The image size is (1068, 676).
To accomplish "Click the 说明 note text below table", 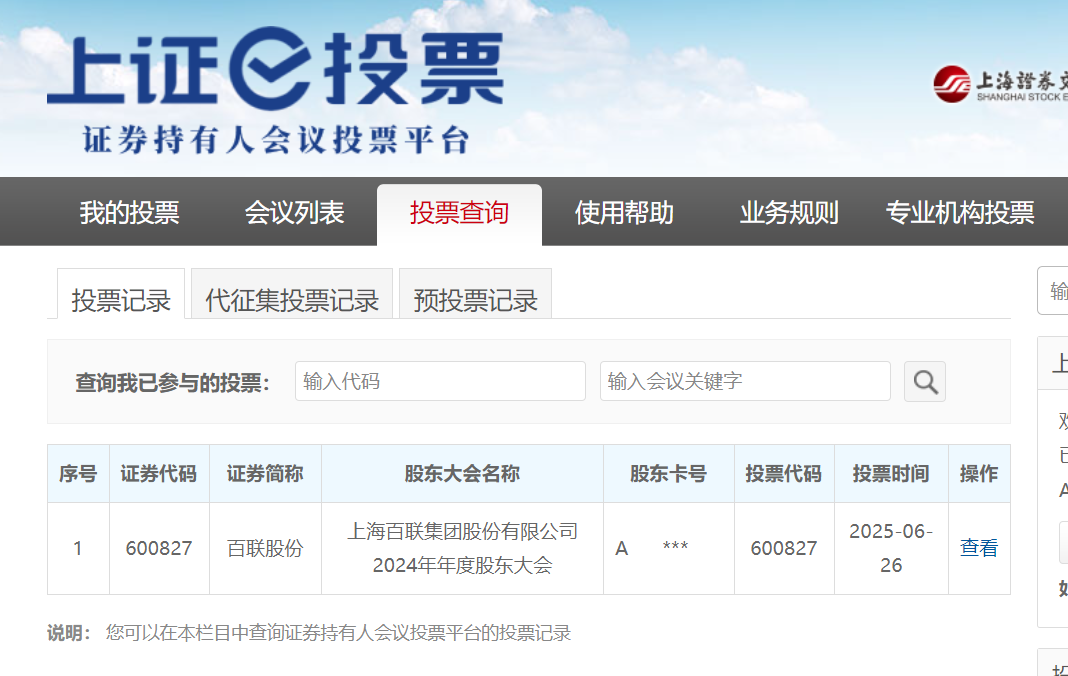I will point(309,633).
